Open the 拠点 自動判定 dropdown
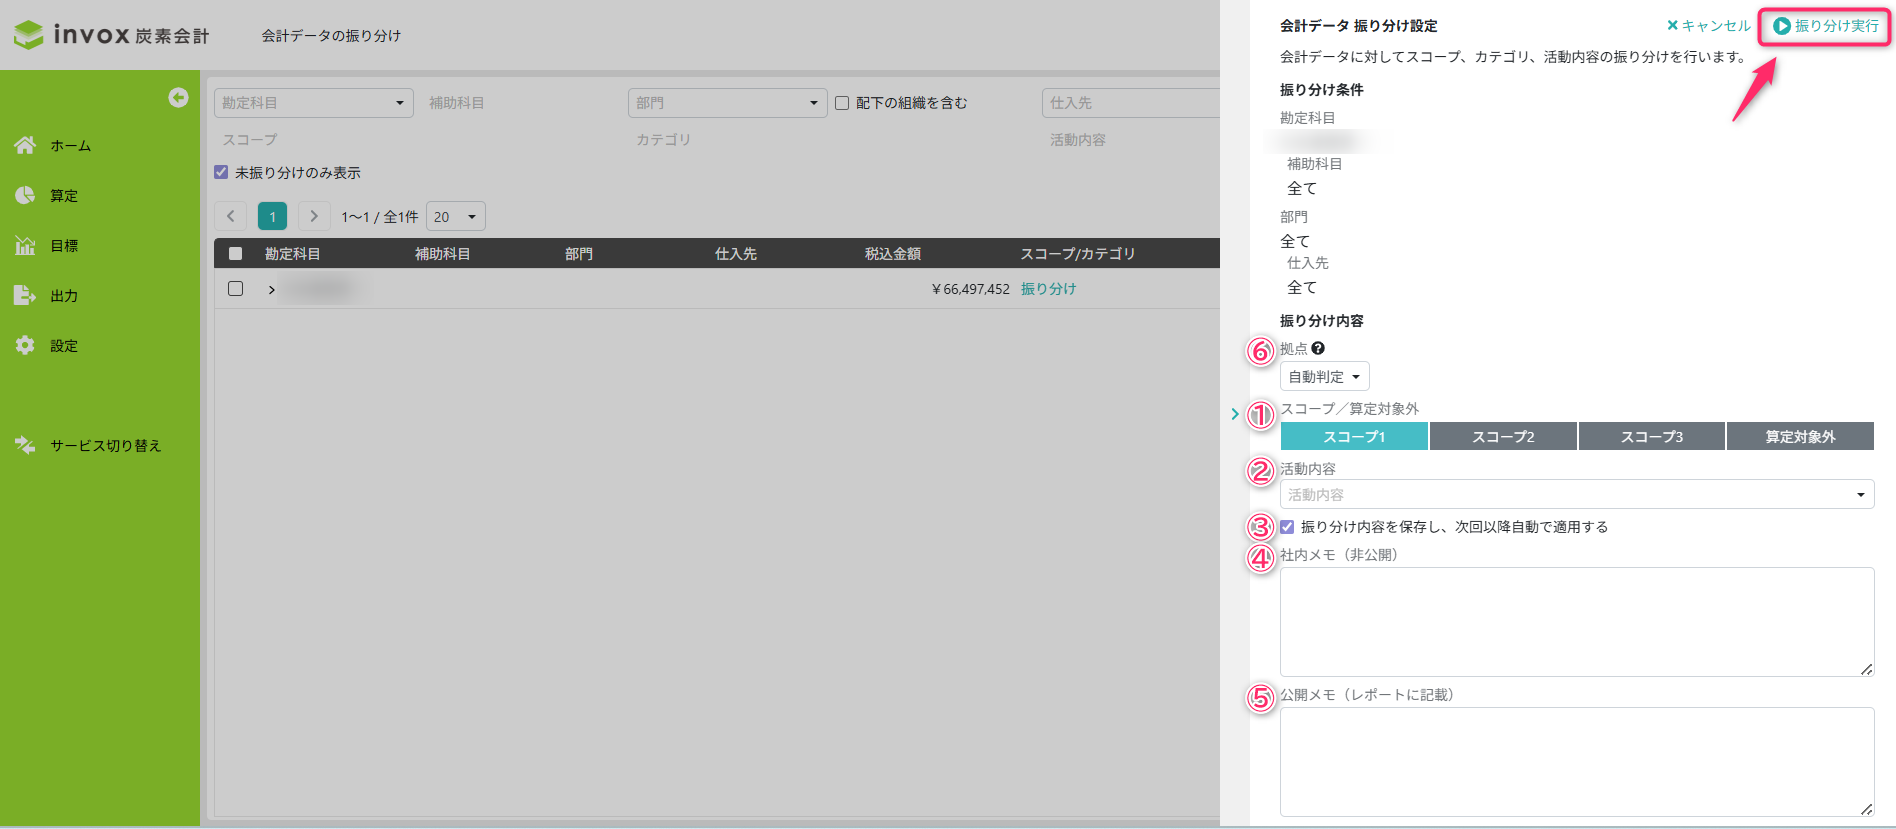This screenshot has width=1896, height=829. pos(1324,377)
